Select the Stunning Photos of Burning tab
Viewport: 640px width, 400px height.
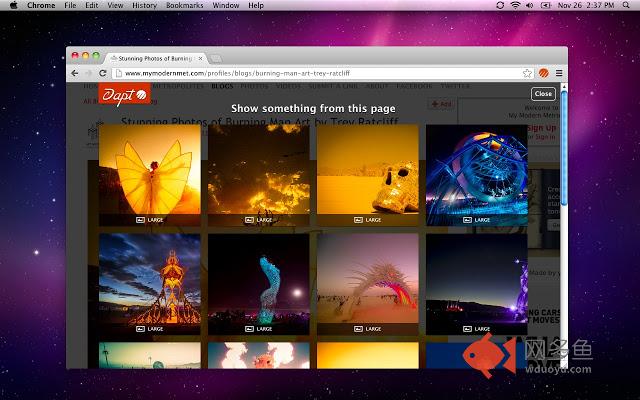(155, 58)
